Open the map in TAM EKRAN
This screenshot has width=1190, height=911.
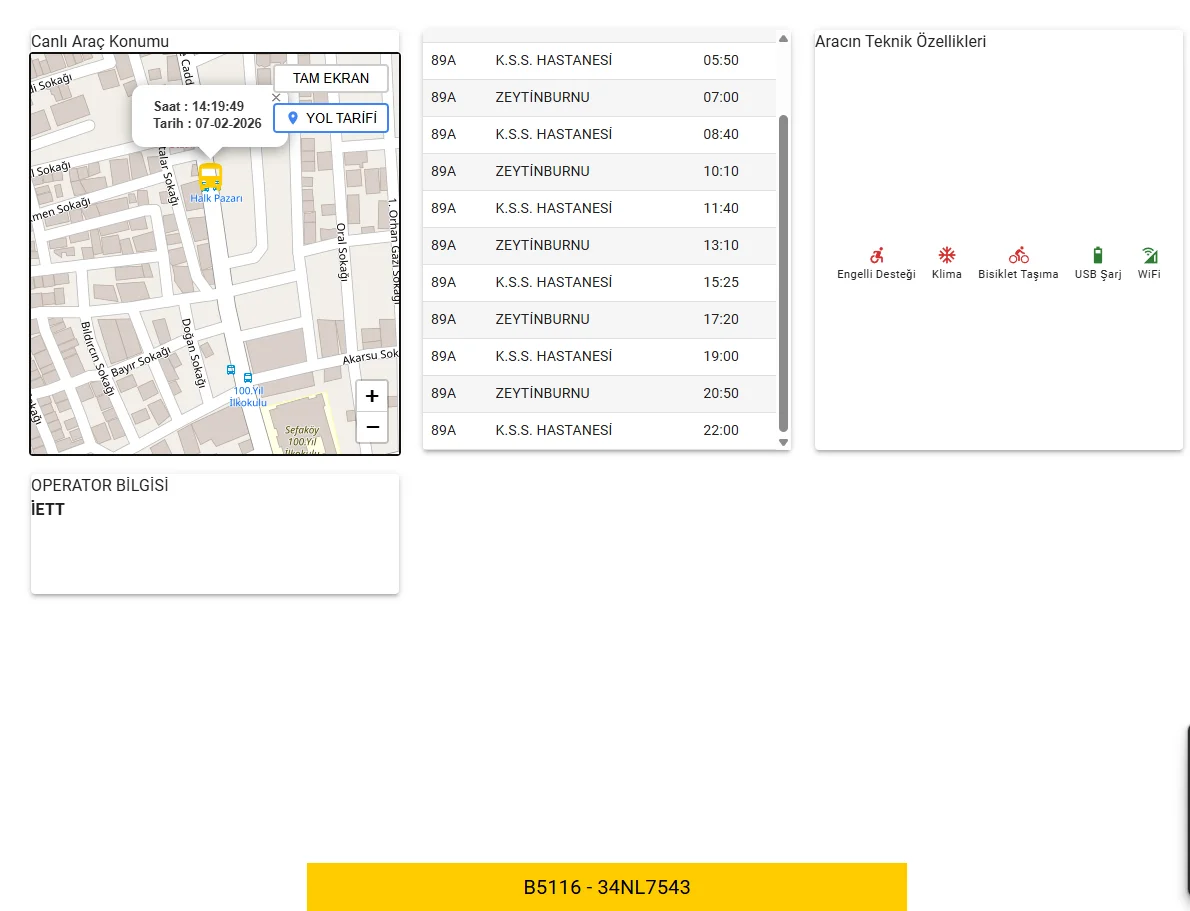331,78
